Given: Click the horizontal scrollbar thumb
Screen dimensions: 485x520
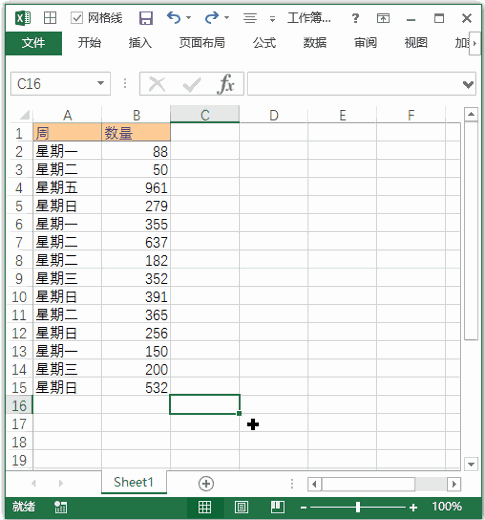Looking at the screenshot, I should 368,484.
